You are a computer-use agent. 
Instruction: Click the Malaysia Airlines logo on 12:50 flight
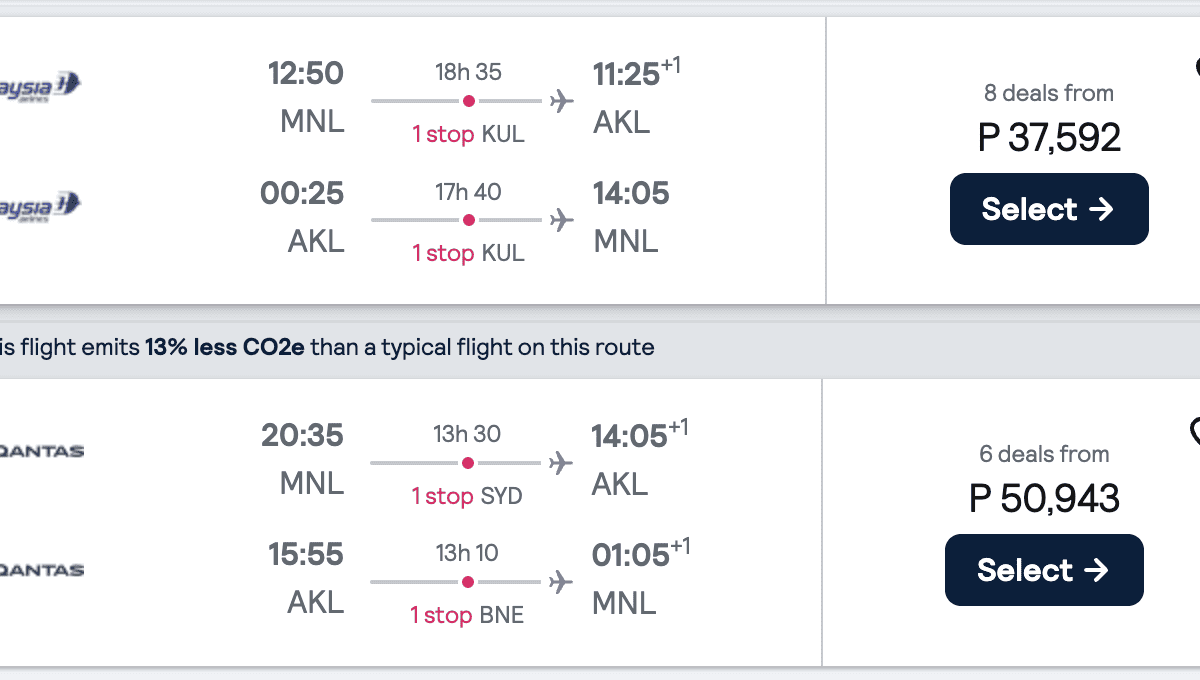click(40, 83)
